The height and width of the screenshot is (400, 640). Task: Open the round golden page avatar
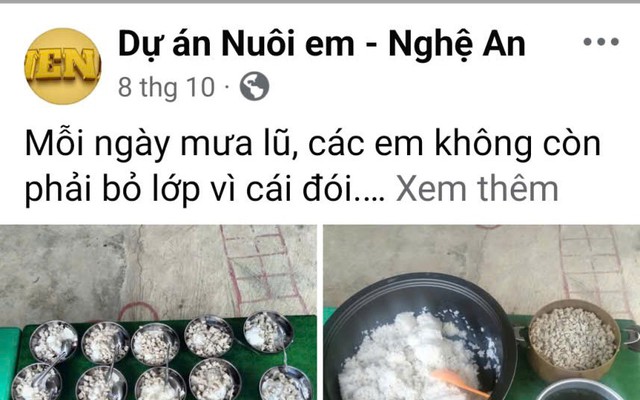click(x=62, y=66)
